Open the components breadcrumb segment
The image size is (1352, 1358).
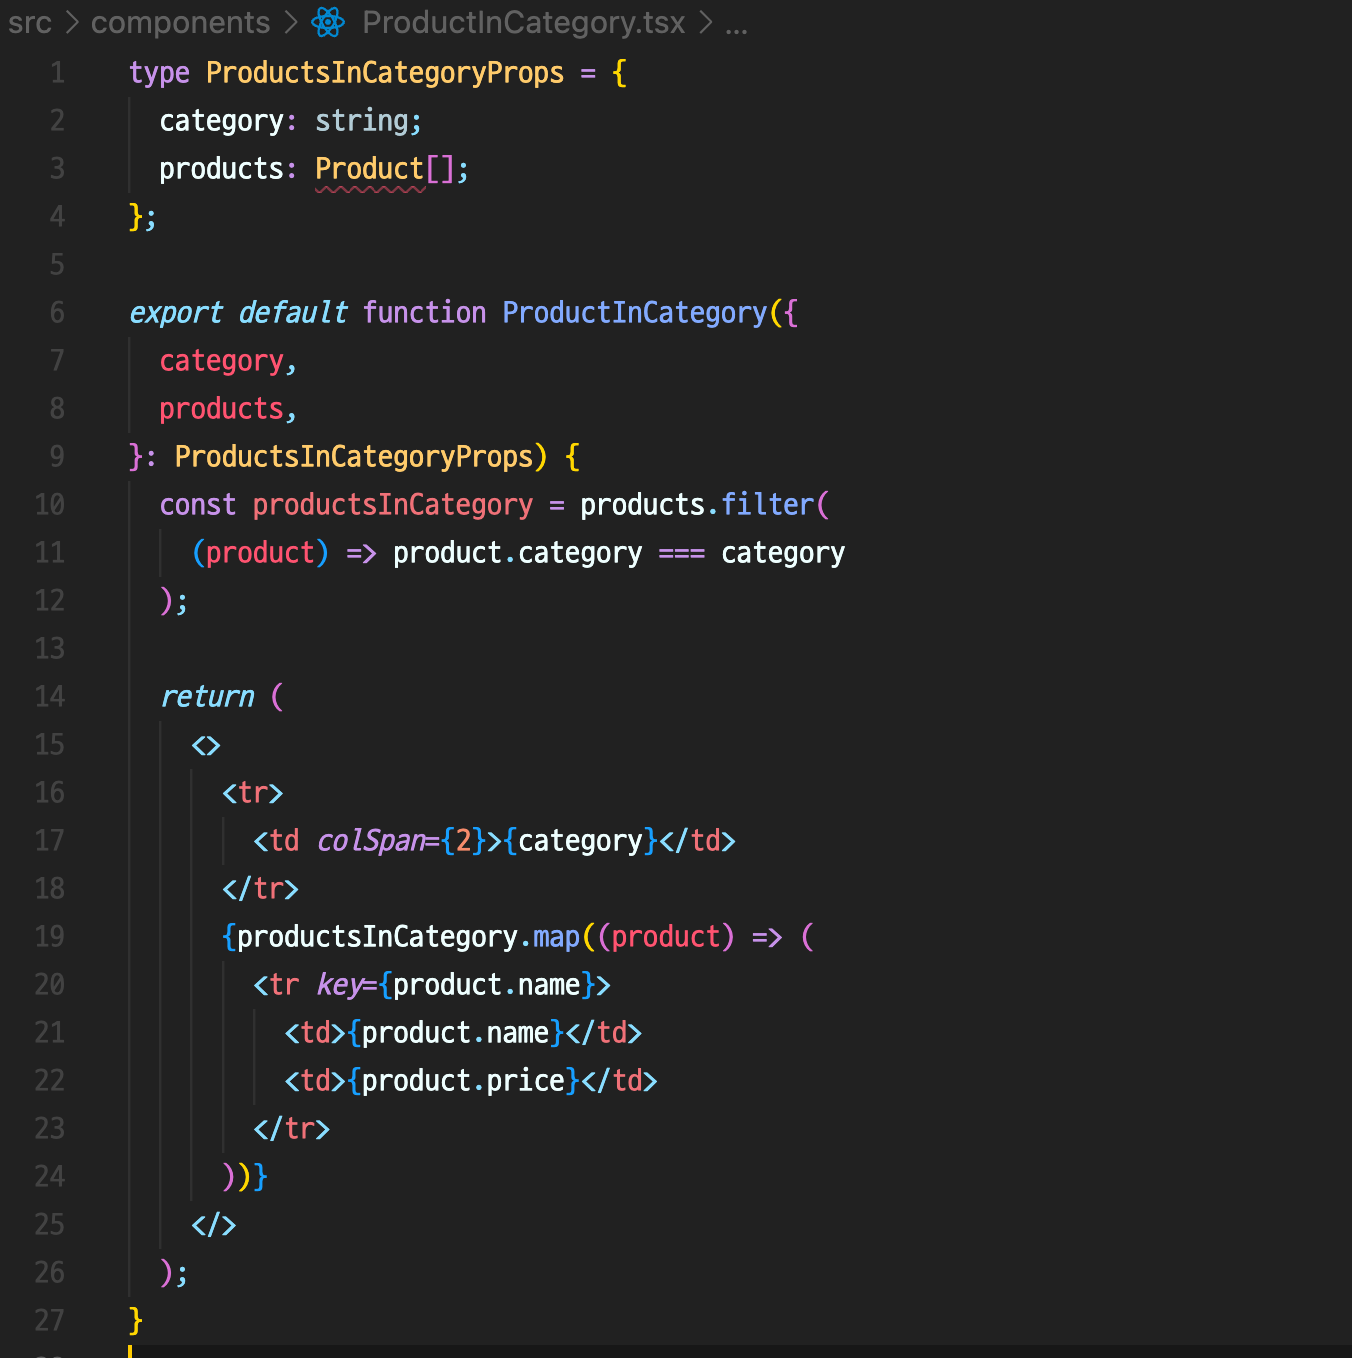[x=181, y=22]
